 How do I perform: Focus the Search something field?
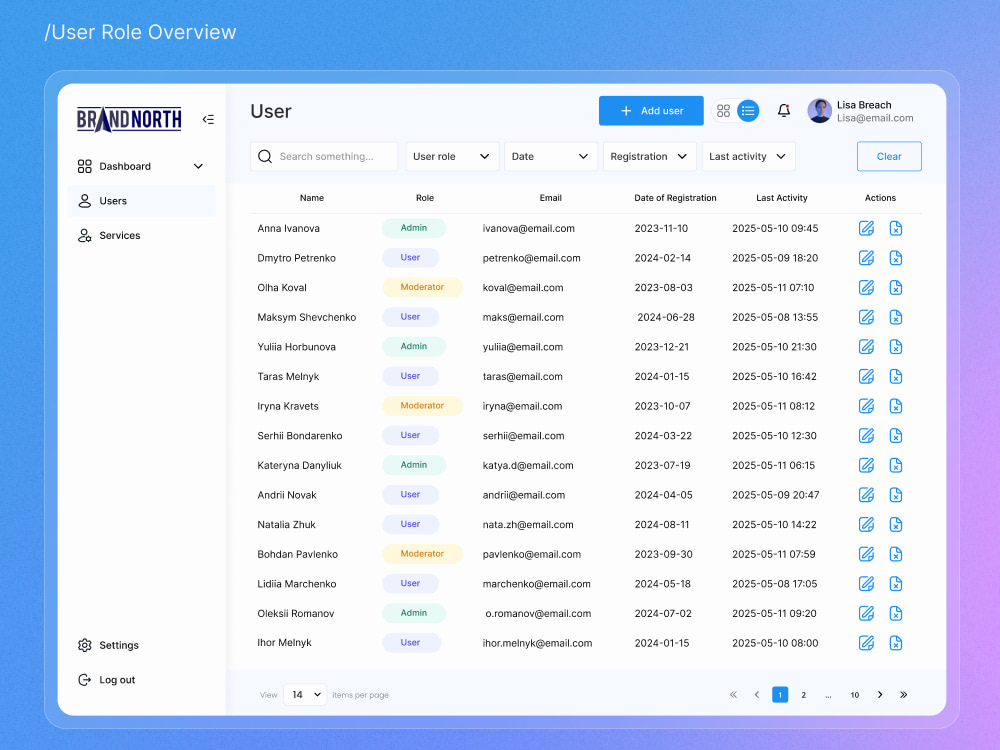coord(324,156)
